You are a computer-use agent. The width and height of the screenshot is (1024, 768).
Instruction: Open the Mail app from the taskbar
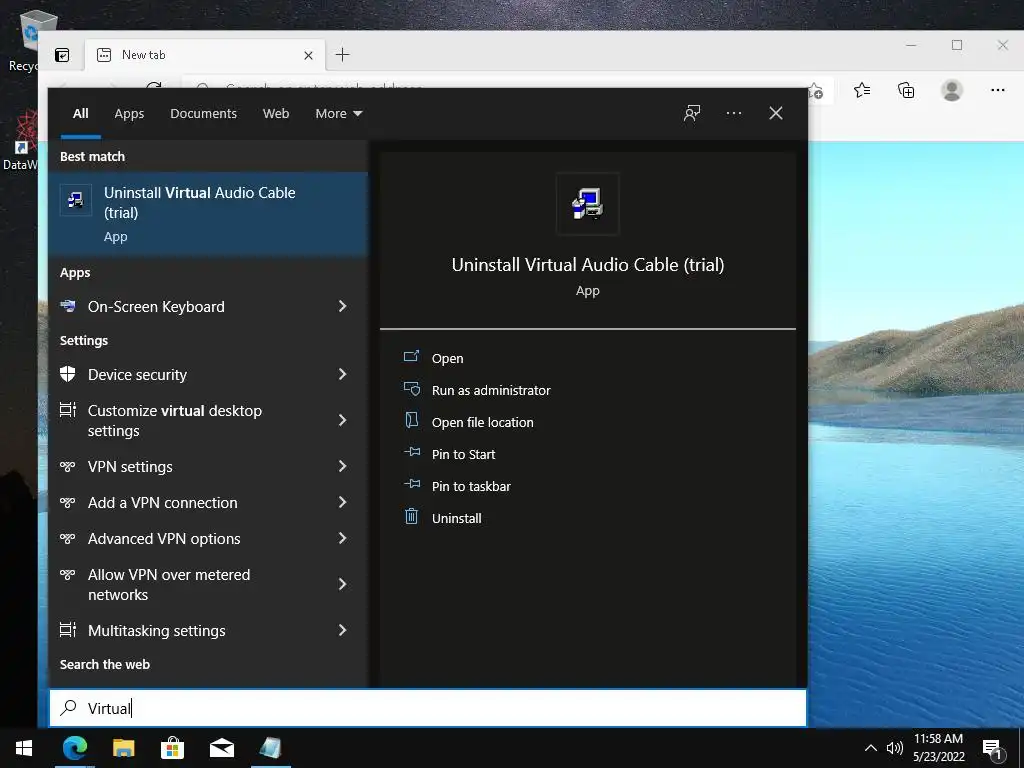(221, 748)
